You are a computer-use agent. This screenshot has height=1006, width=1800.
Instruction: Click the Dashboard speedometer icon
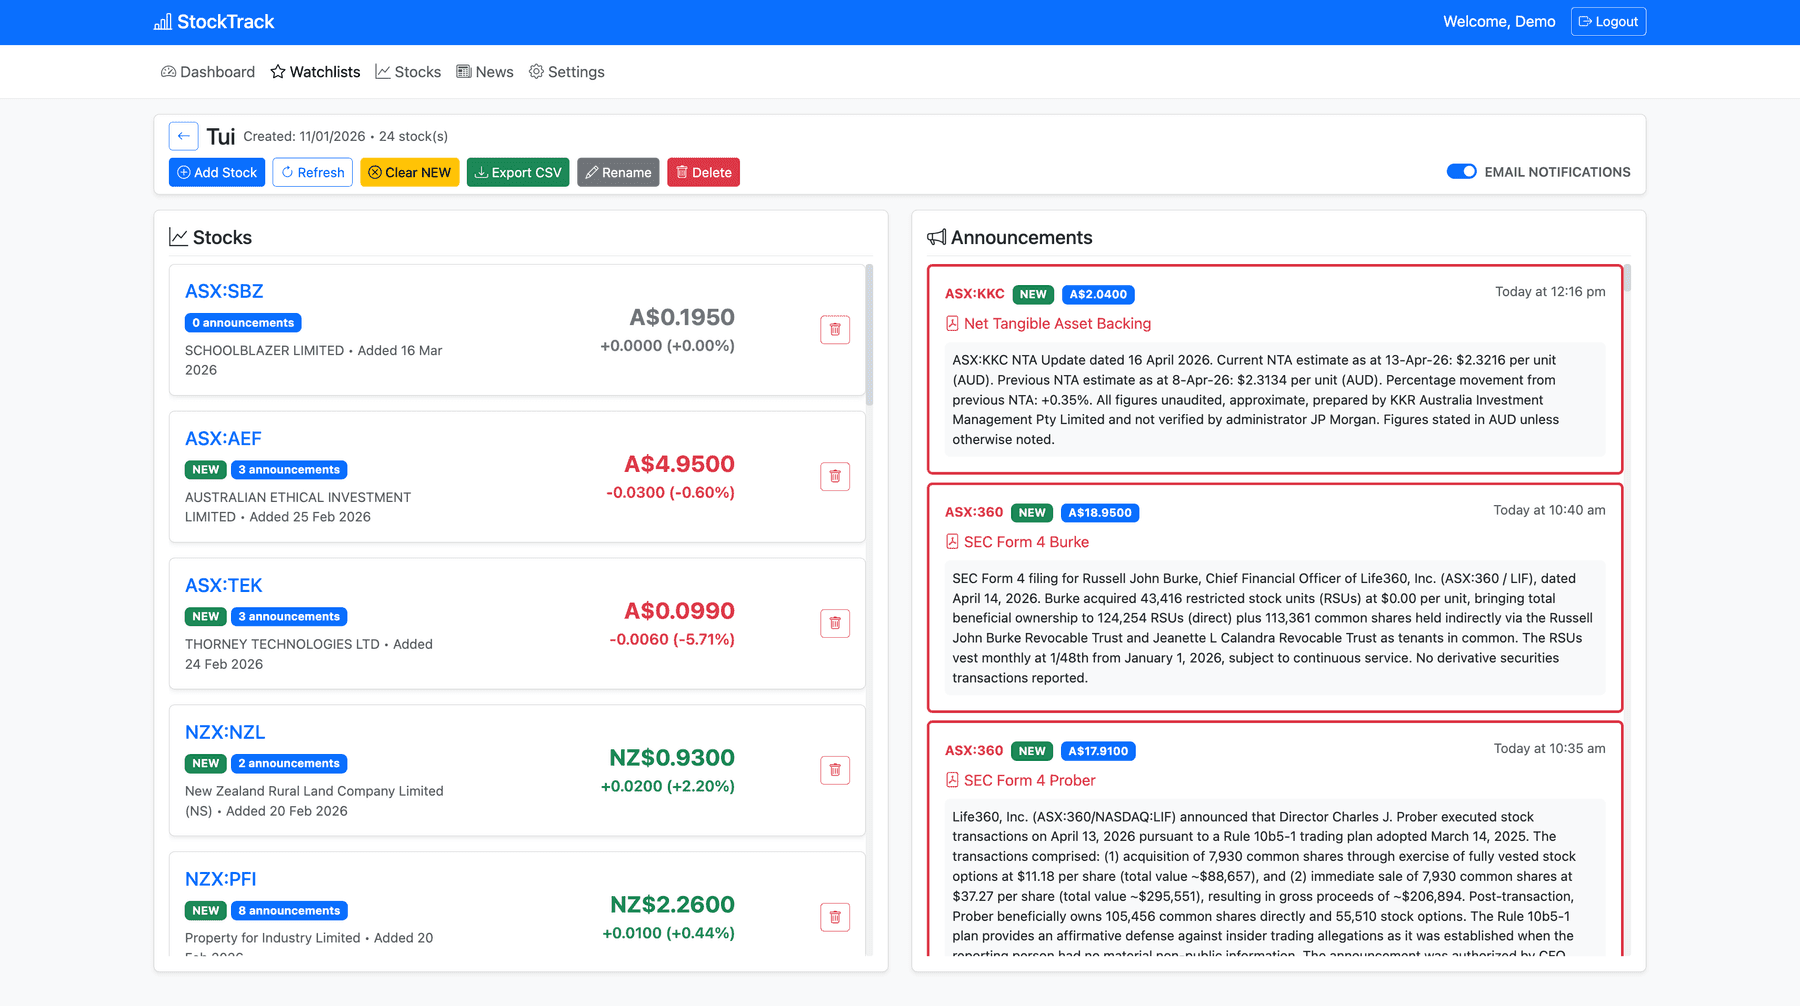point(168,72)
